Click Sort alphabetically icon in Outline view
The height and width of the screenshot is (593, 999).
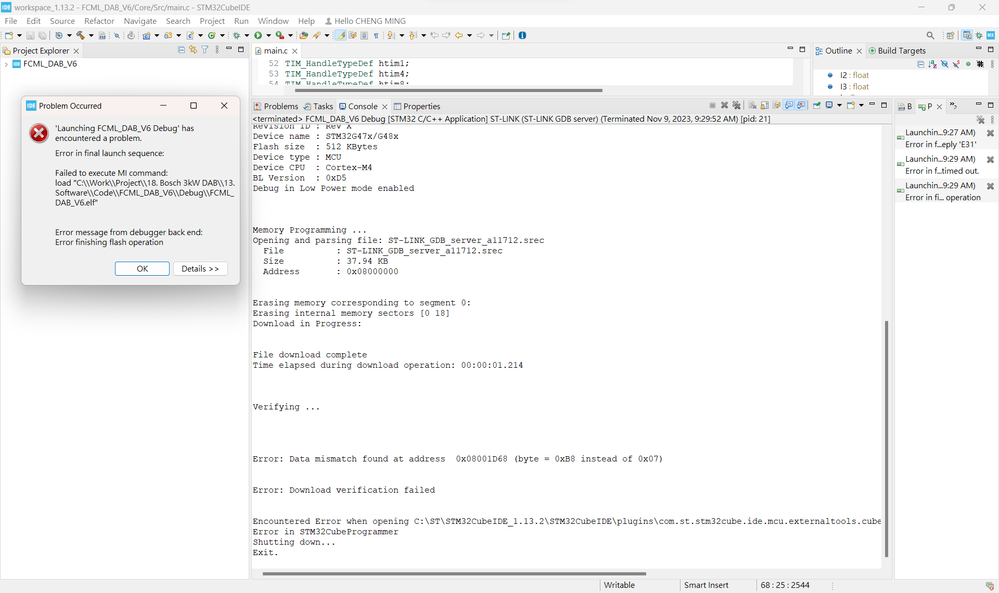(933, 64)
